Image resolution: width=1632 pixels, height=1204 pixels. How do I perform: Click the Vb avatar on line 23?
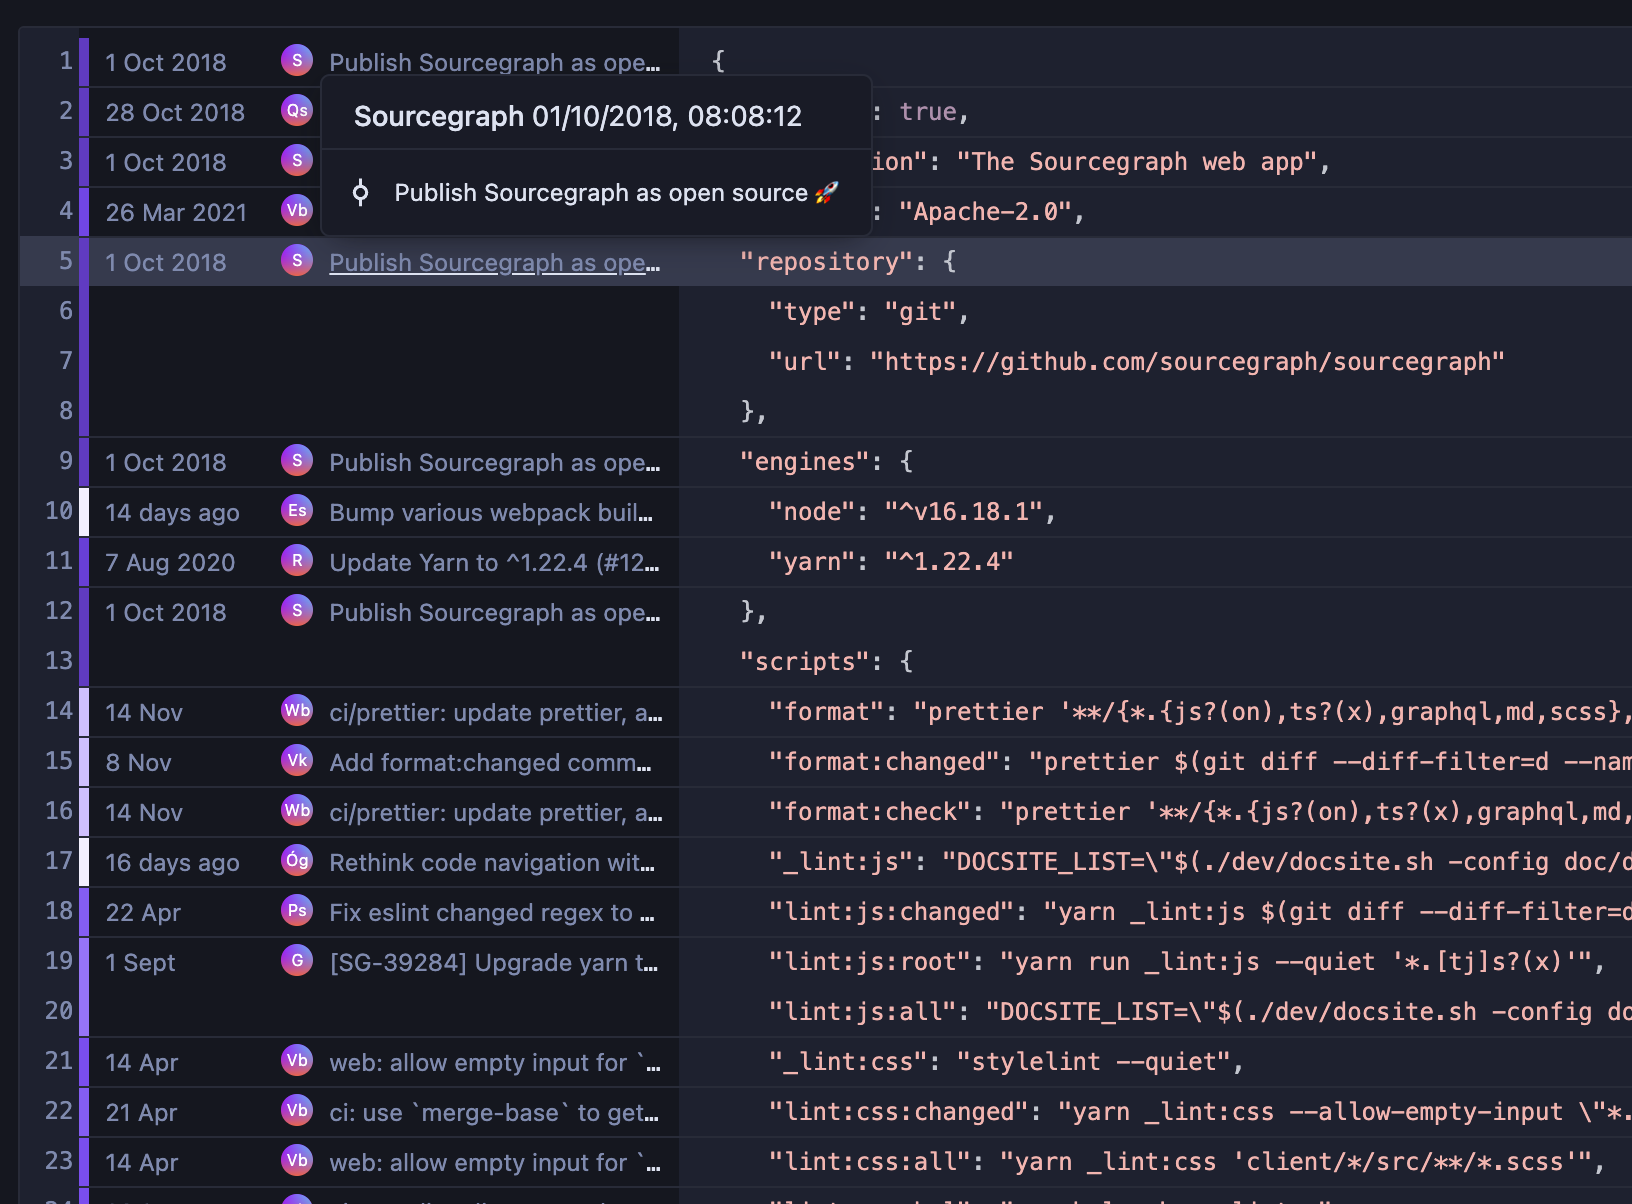click(x=297, y=1160)
